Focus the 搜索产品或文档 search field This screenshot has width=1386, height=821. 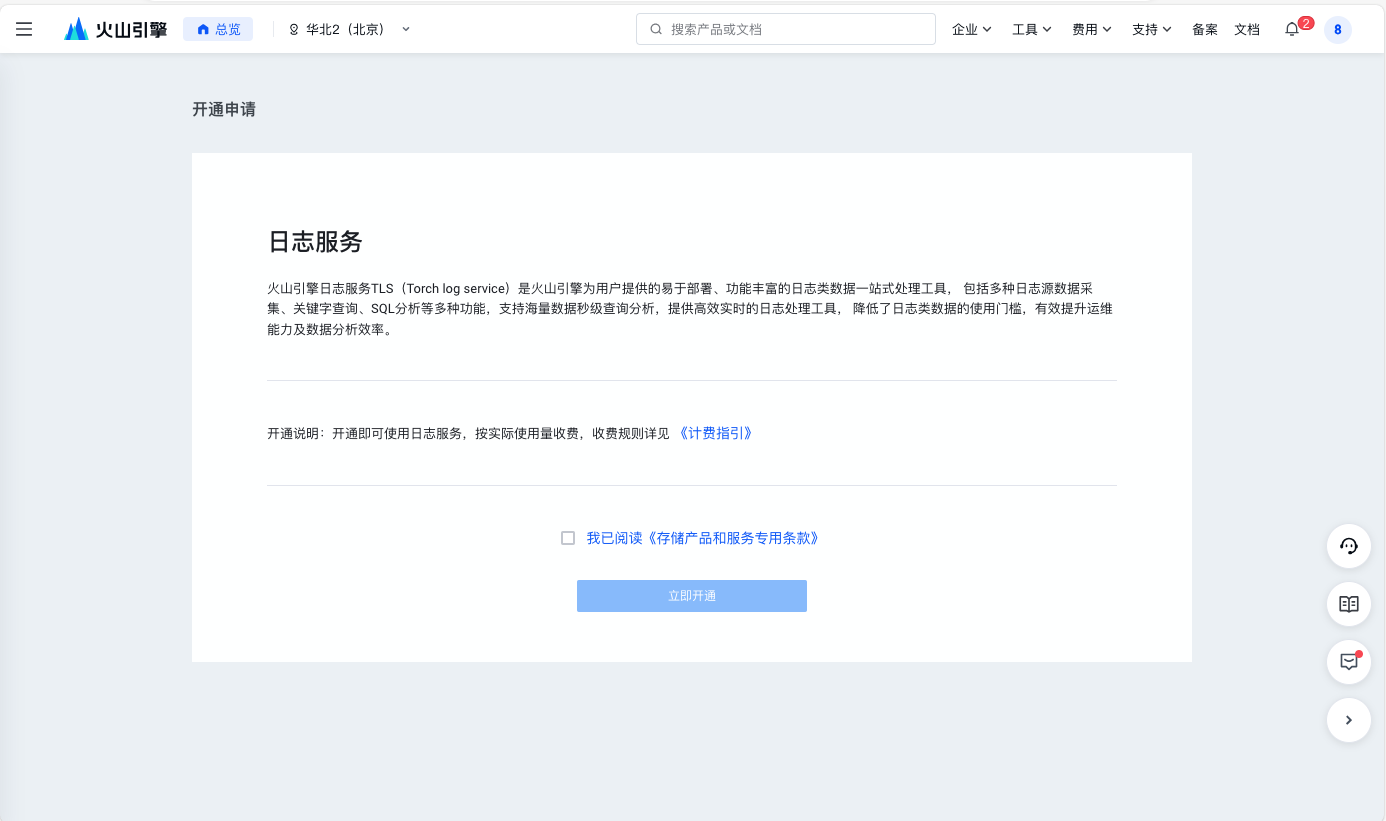pos(786,29)
